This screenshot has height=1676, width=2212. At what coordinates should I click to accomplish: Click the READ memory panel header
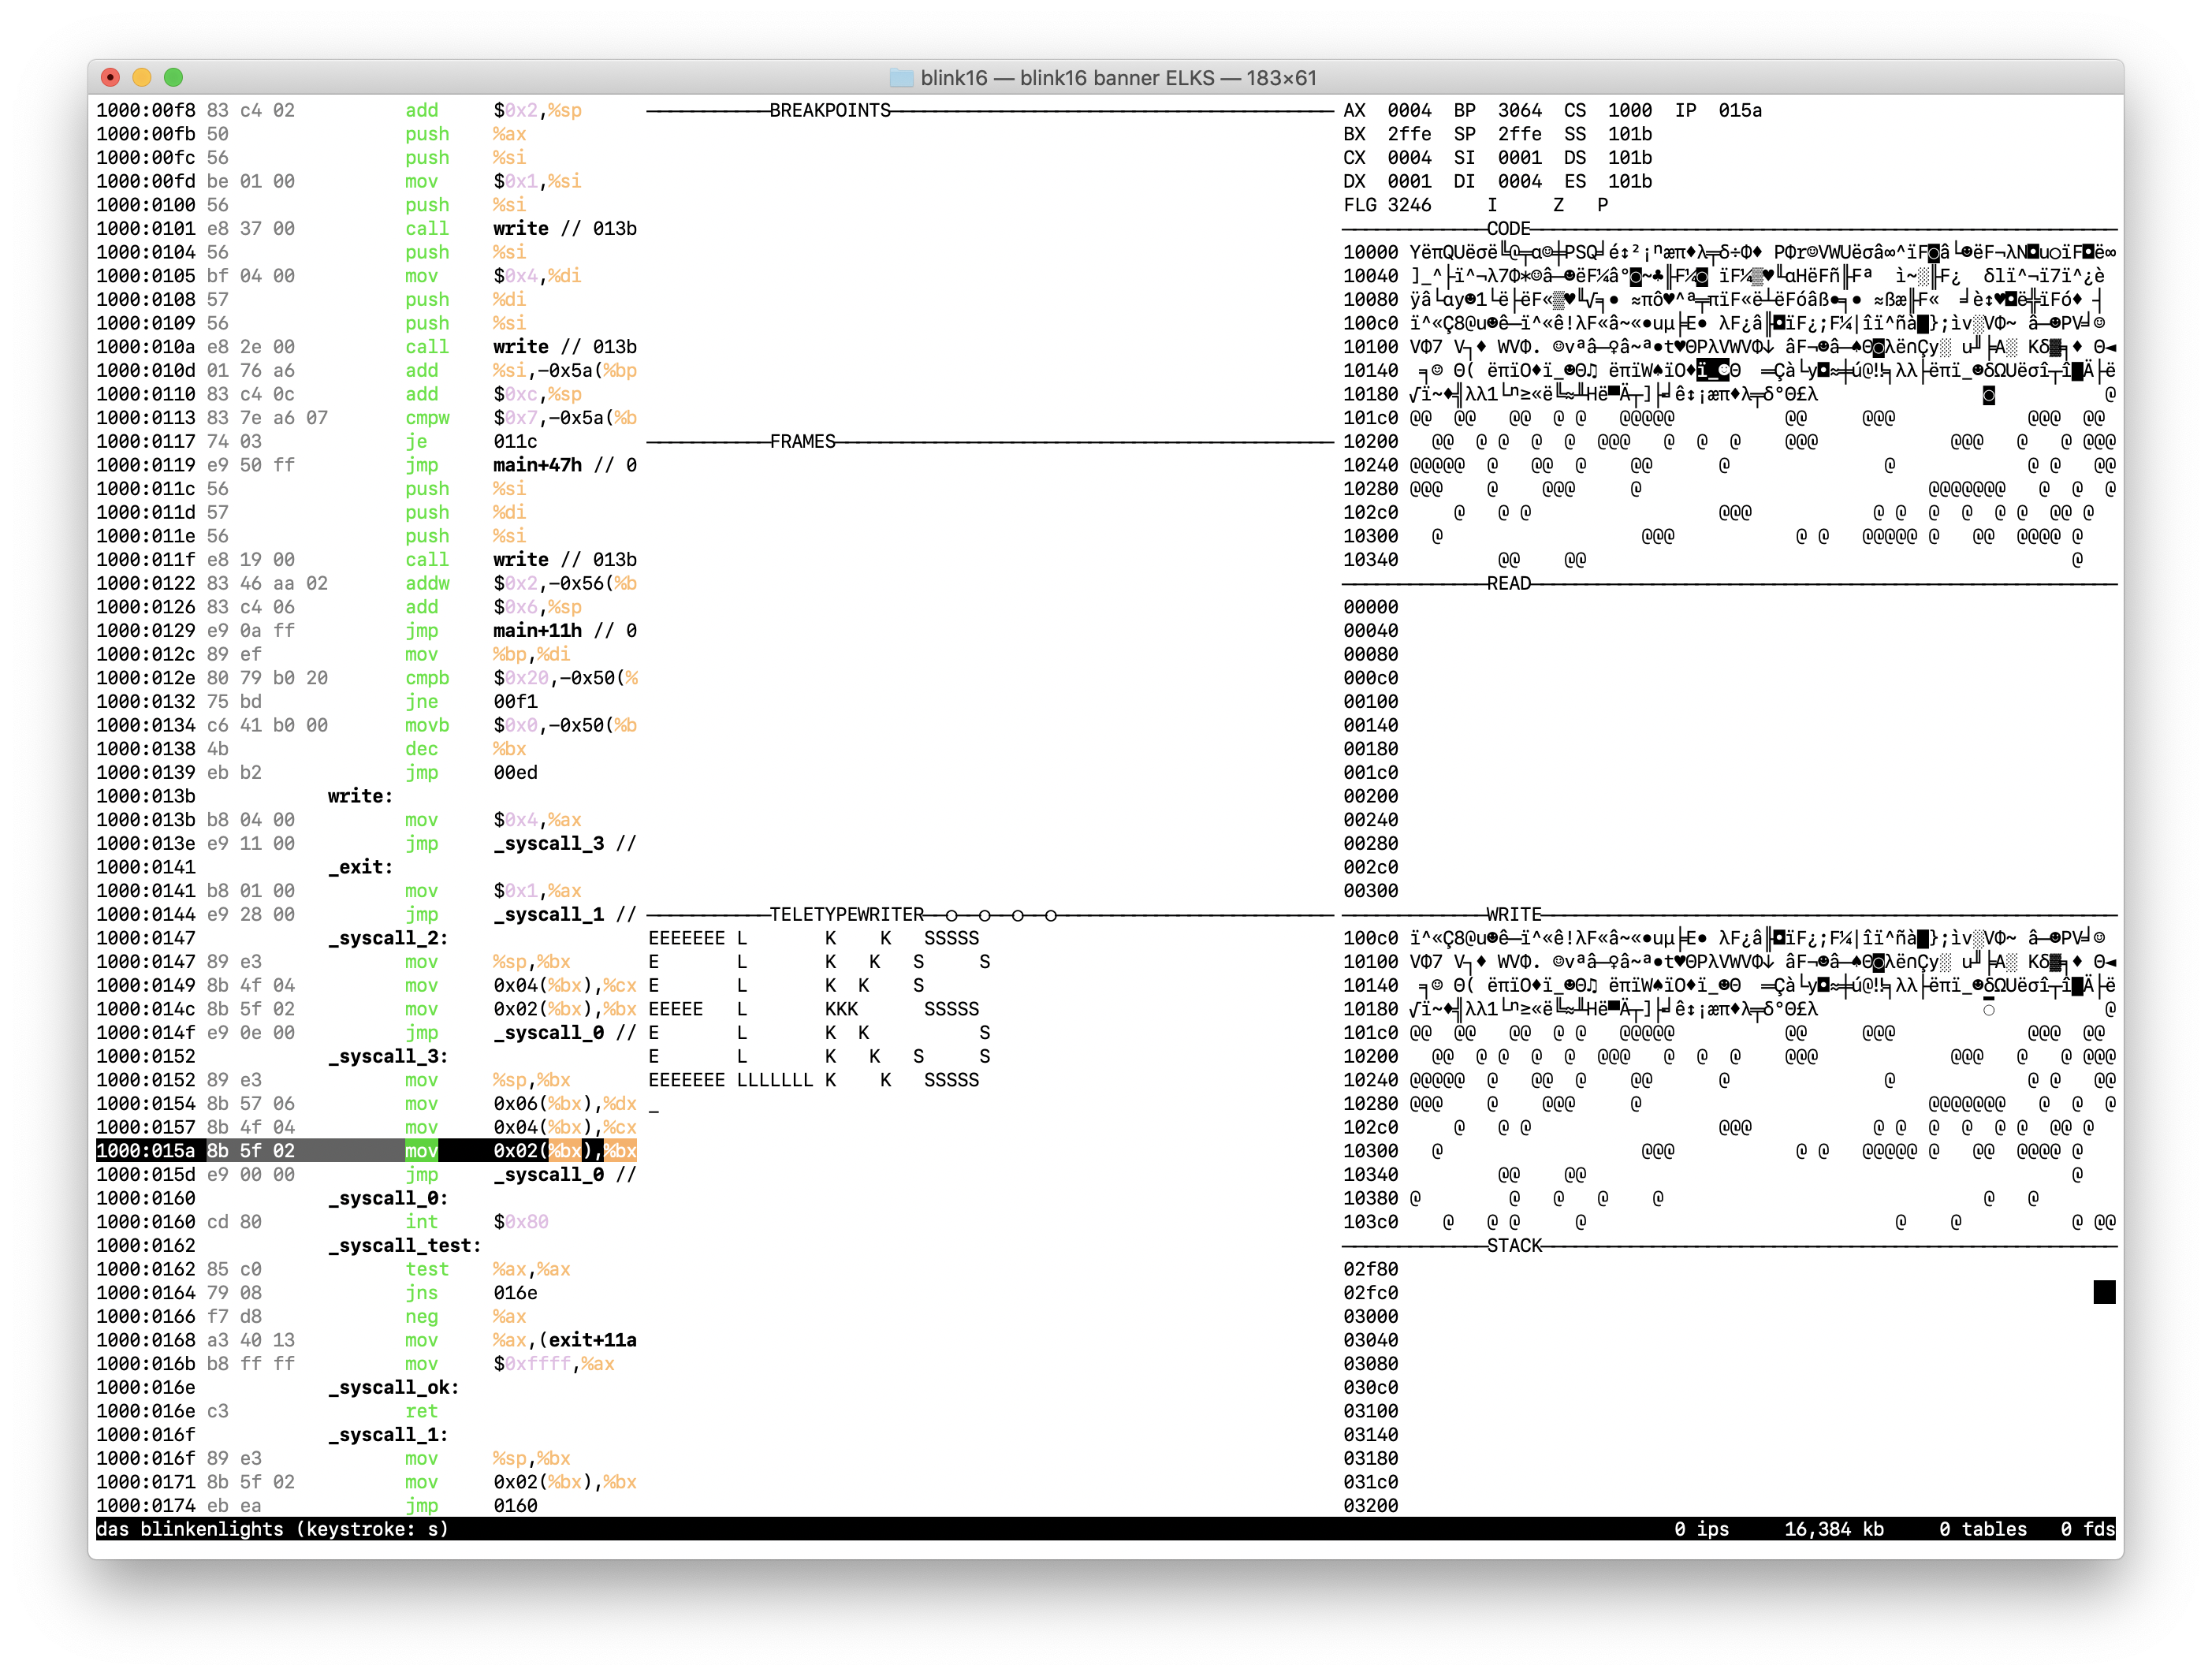pos(1508,583)
